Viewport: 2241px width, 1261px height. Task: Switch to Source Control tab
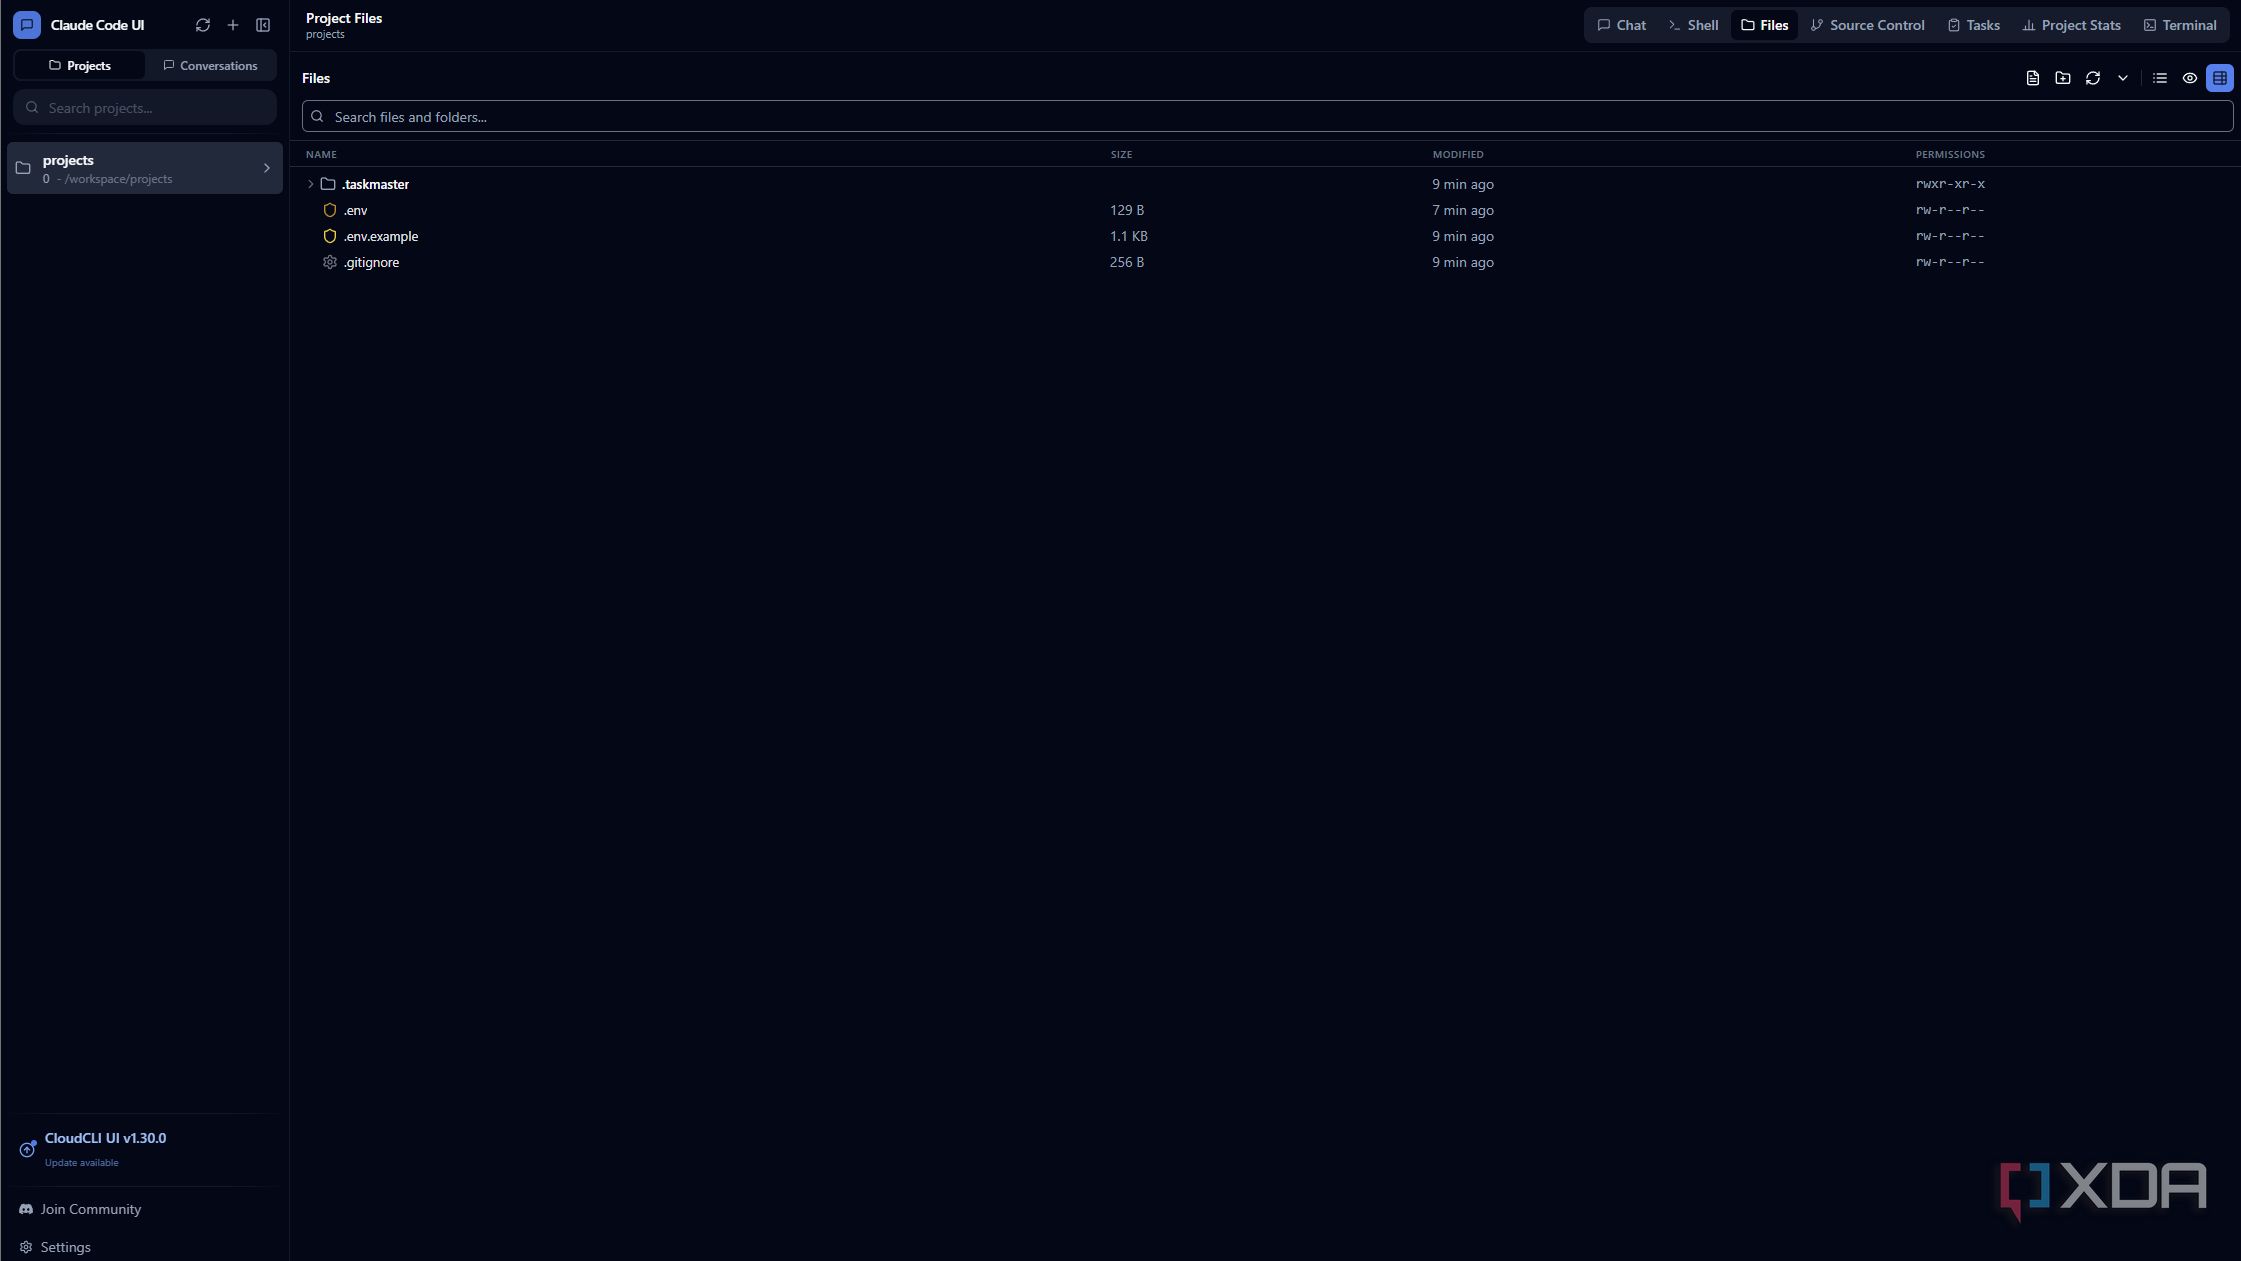(x=1867, y=25)
